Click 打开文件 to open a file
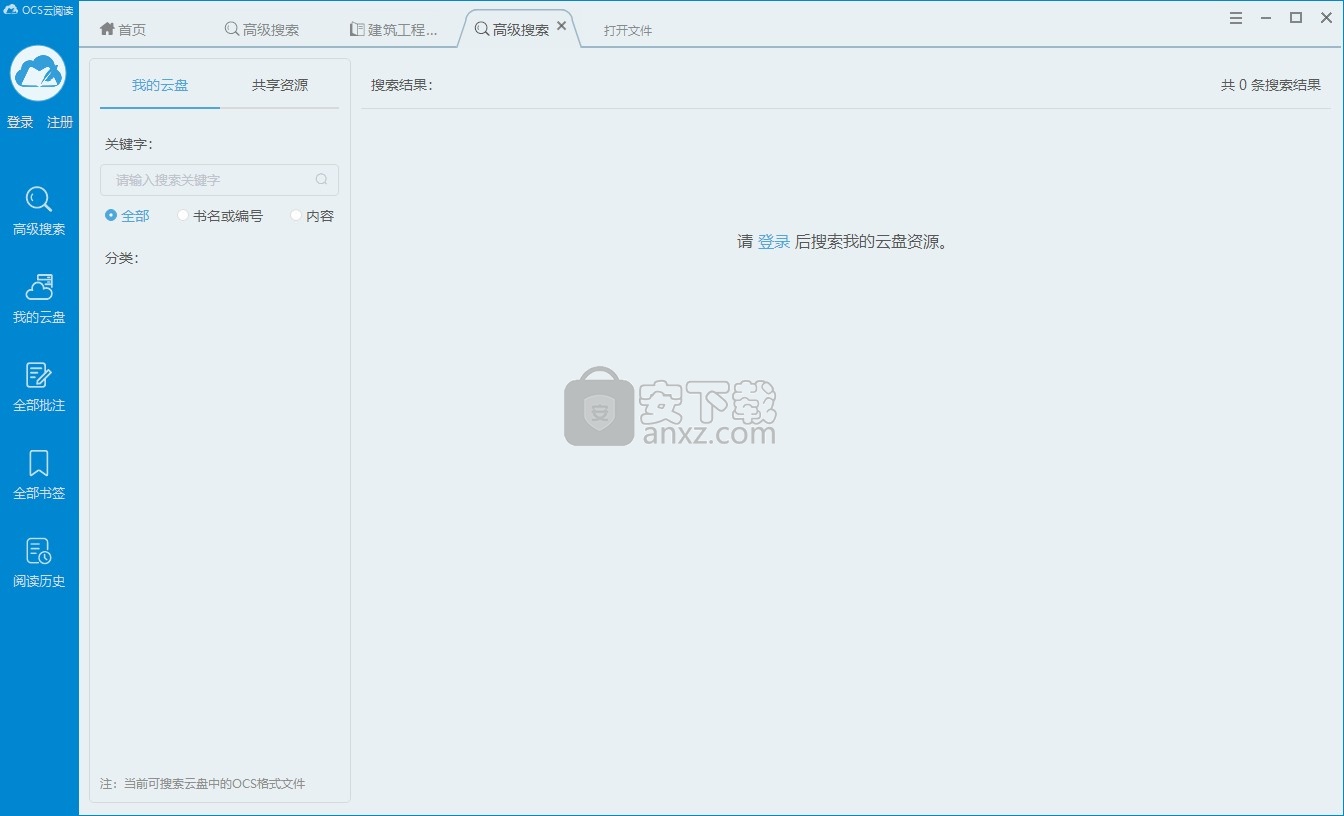 point(628,31)
